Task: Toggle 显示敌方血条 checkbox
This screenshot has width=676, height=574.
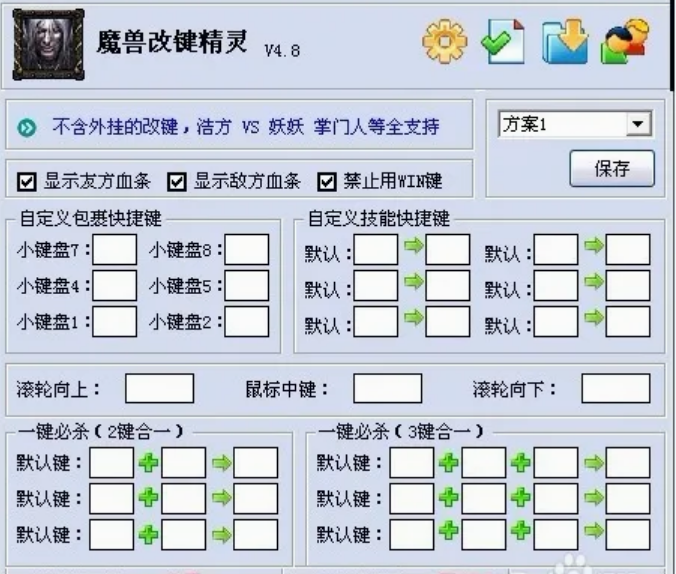Action: point(177,182)
